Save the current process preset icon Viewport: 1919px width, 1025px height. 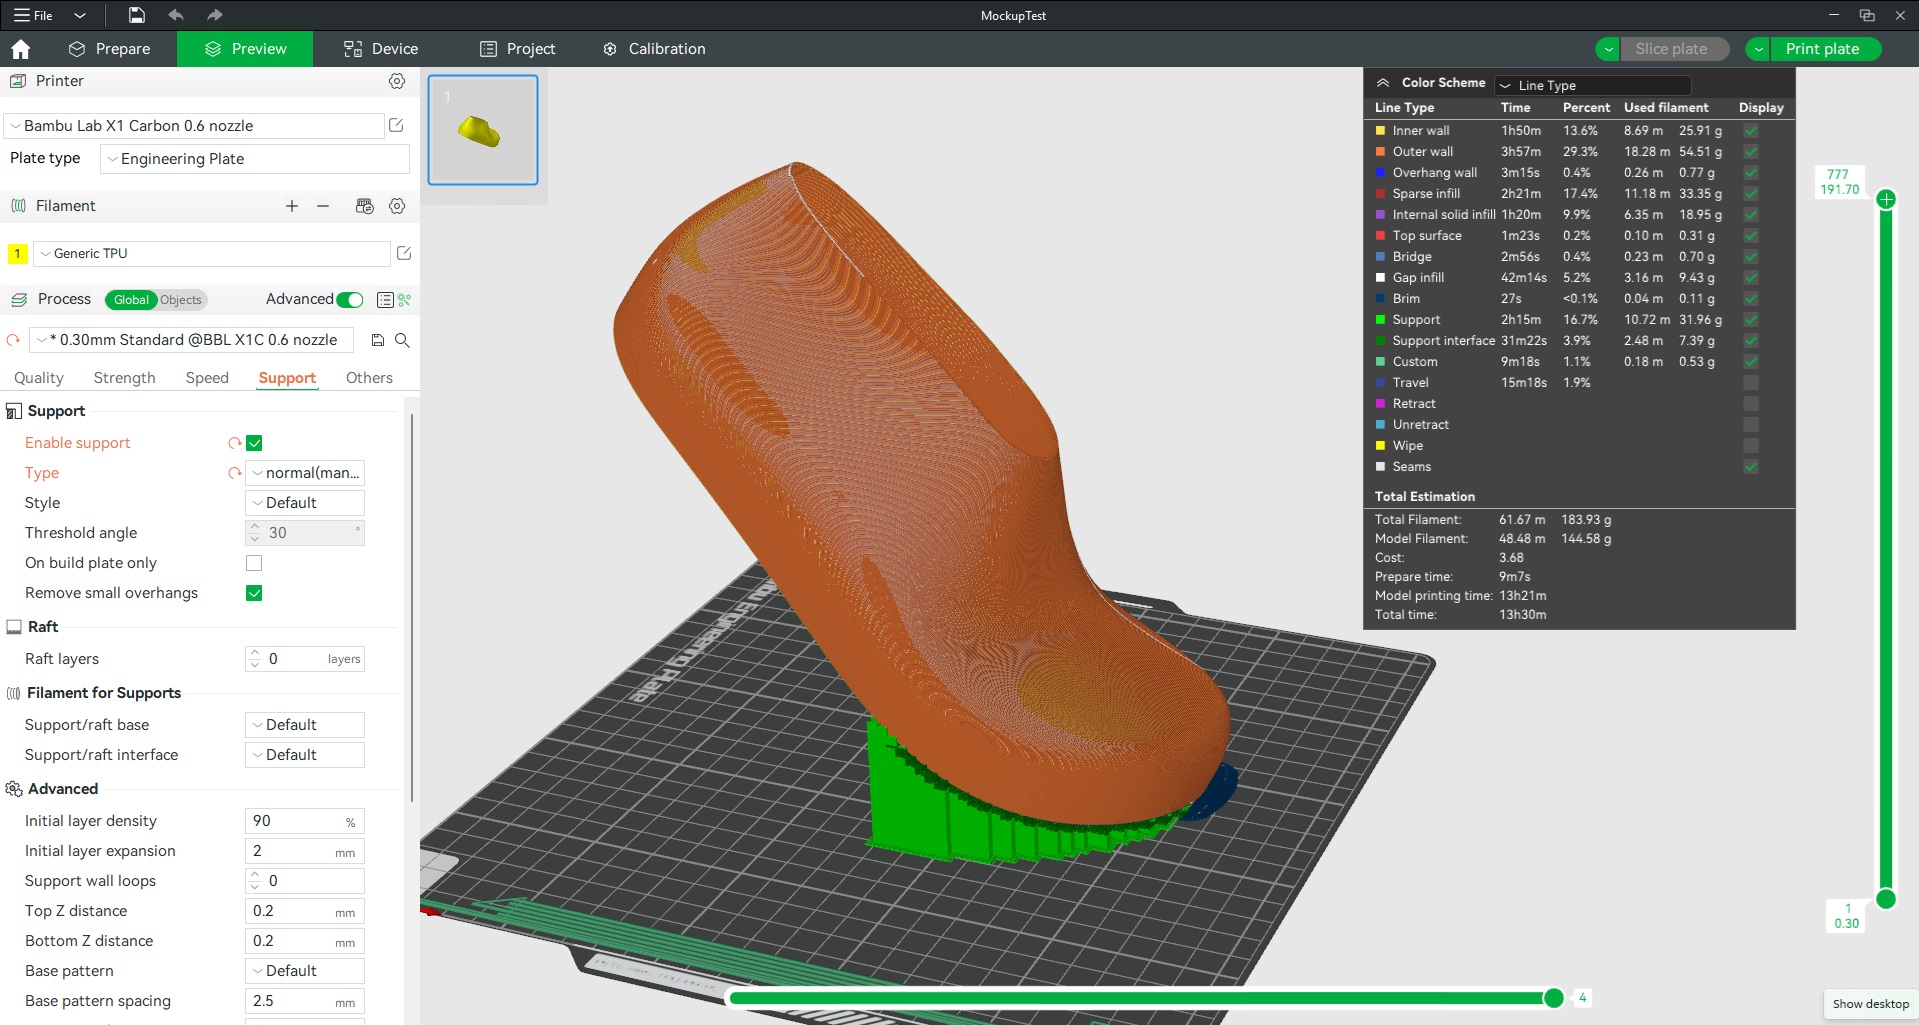click(377, 340)
